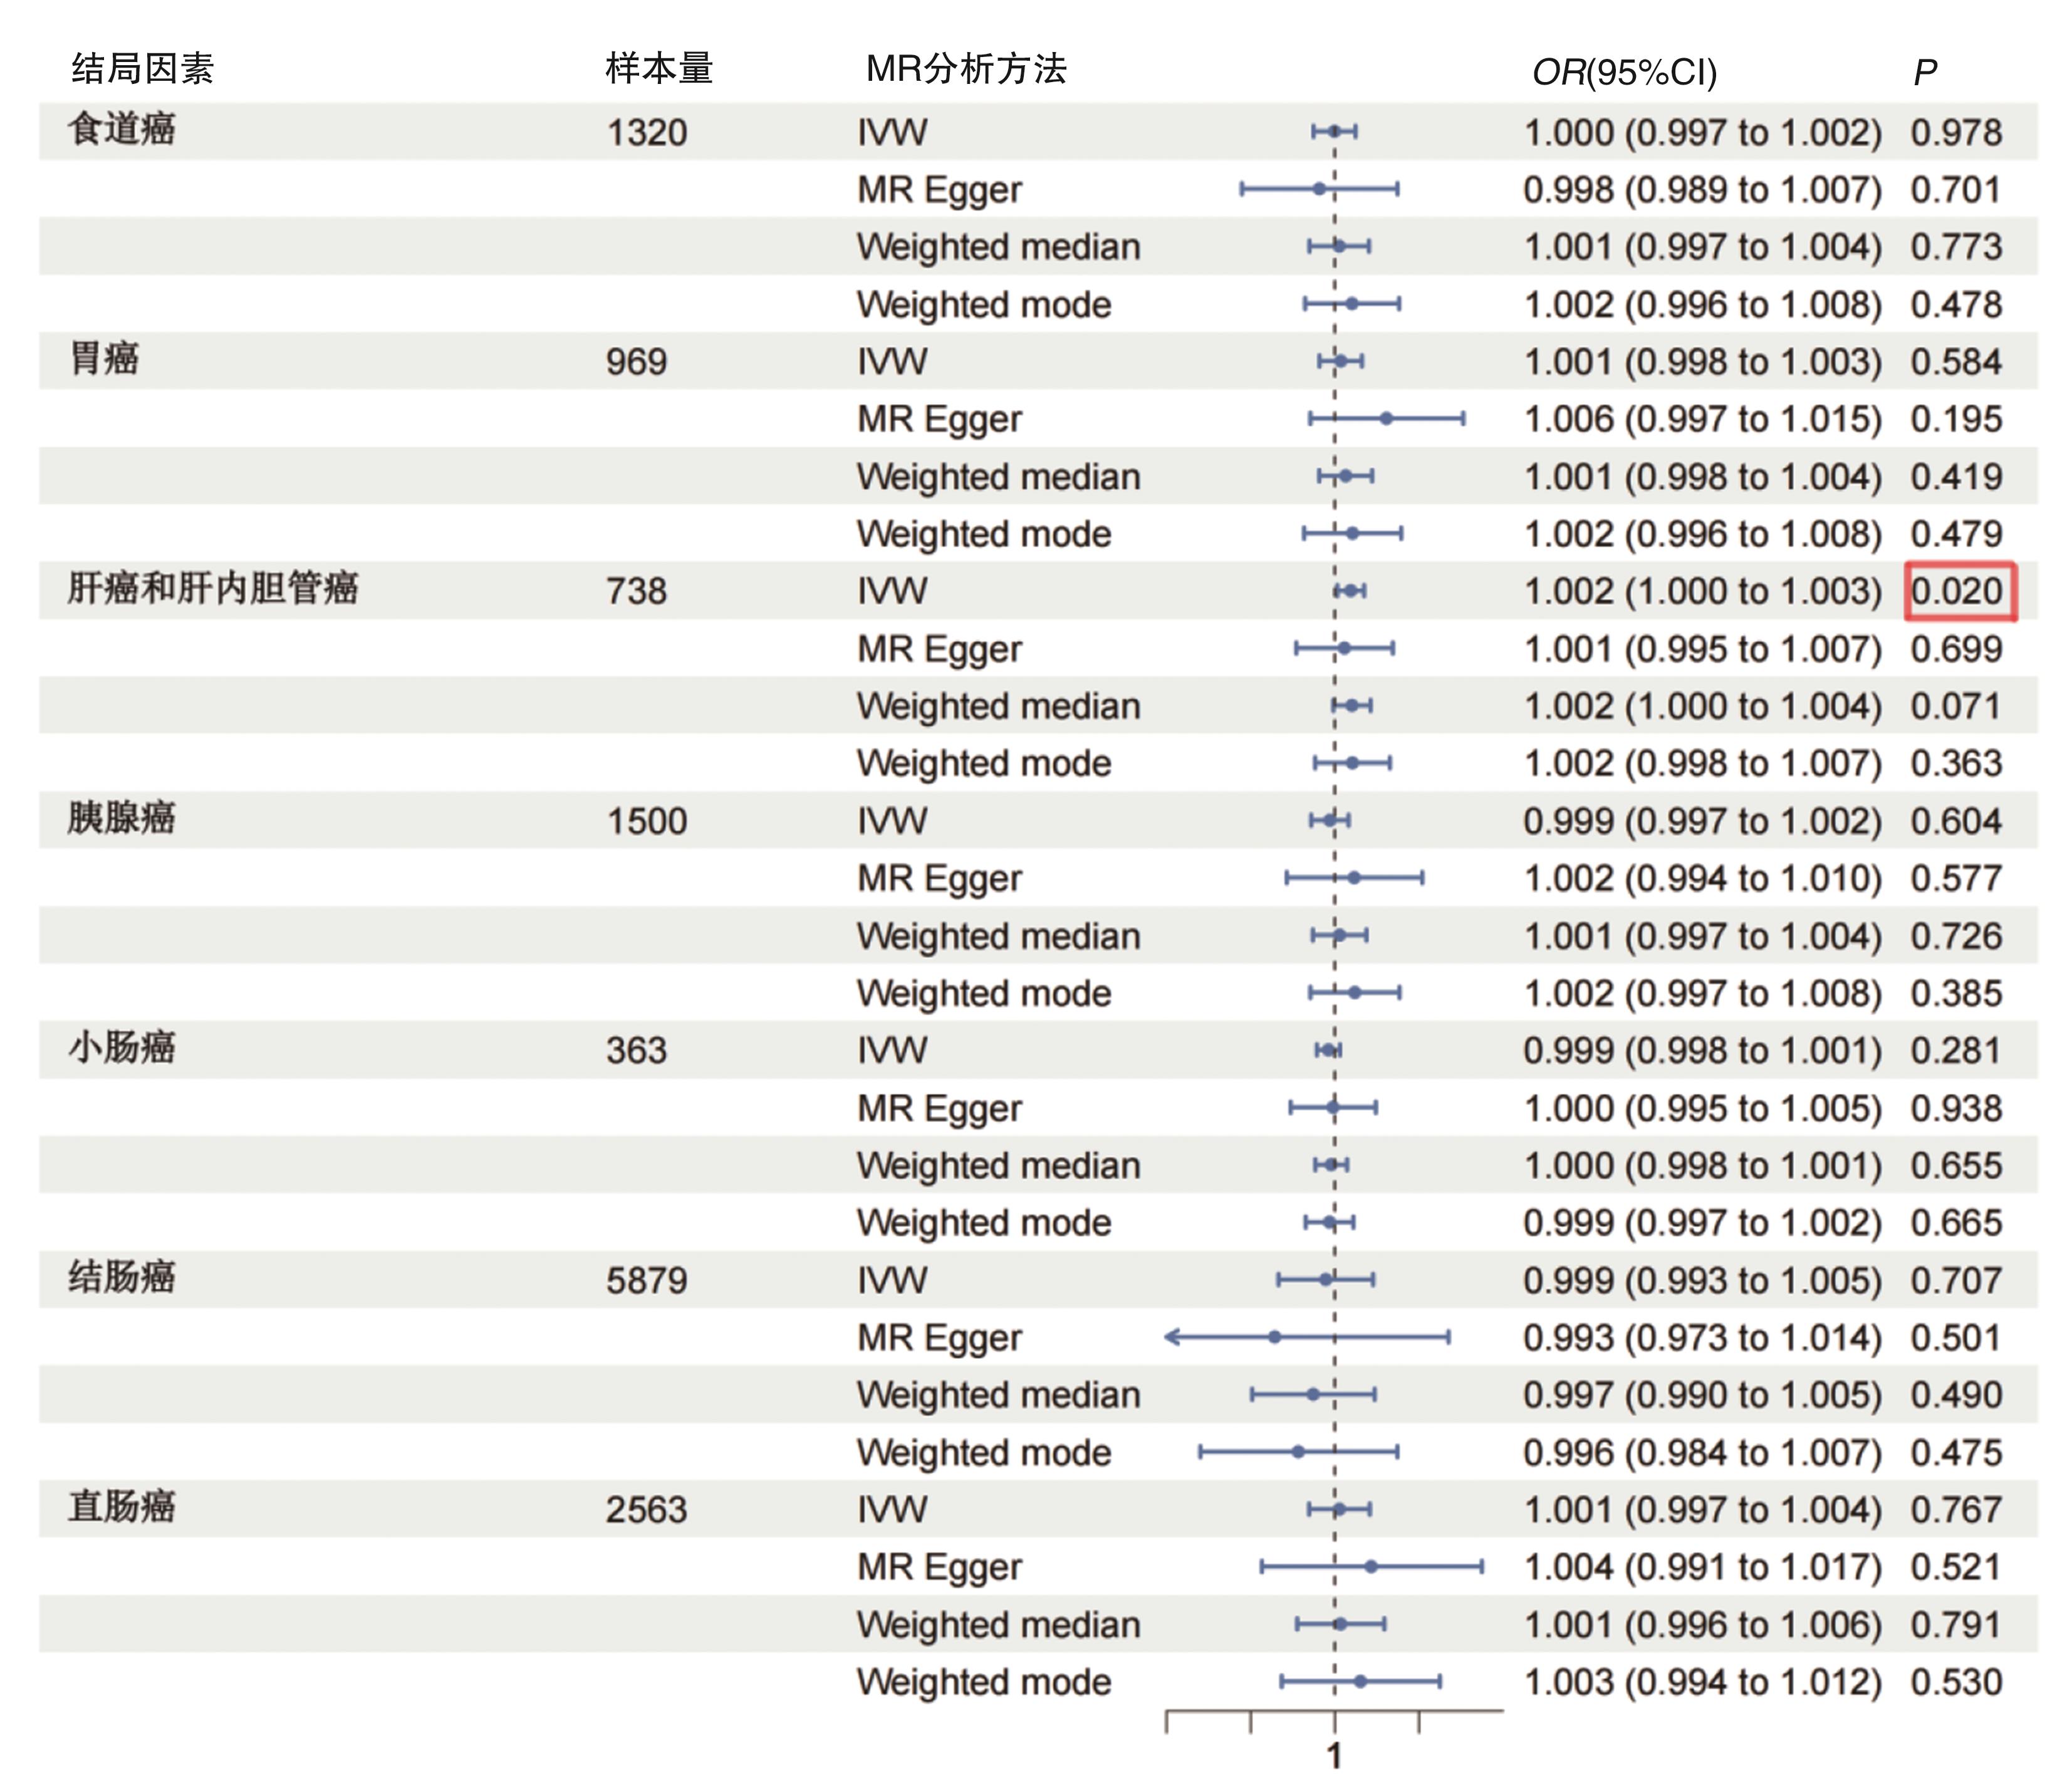Click the 结肠癌 row label
2072x1791 pixels.
point(122,1277)
